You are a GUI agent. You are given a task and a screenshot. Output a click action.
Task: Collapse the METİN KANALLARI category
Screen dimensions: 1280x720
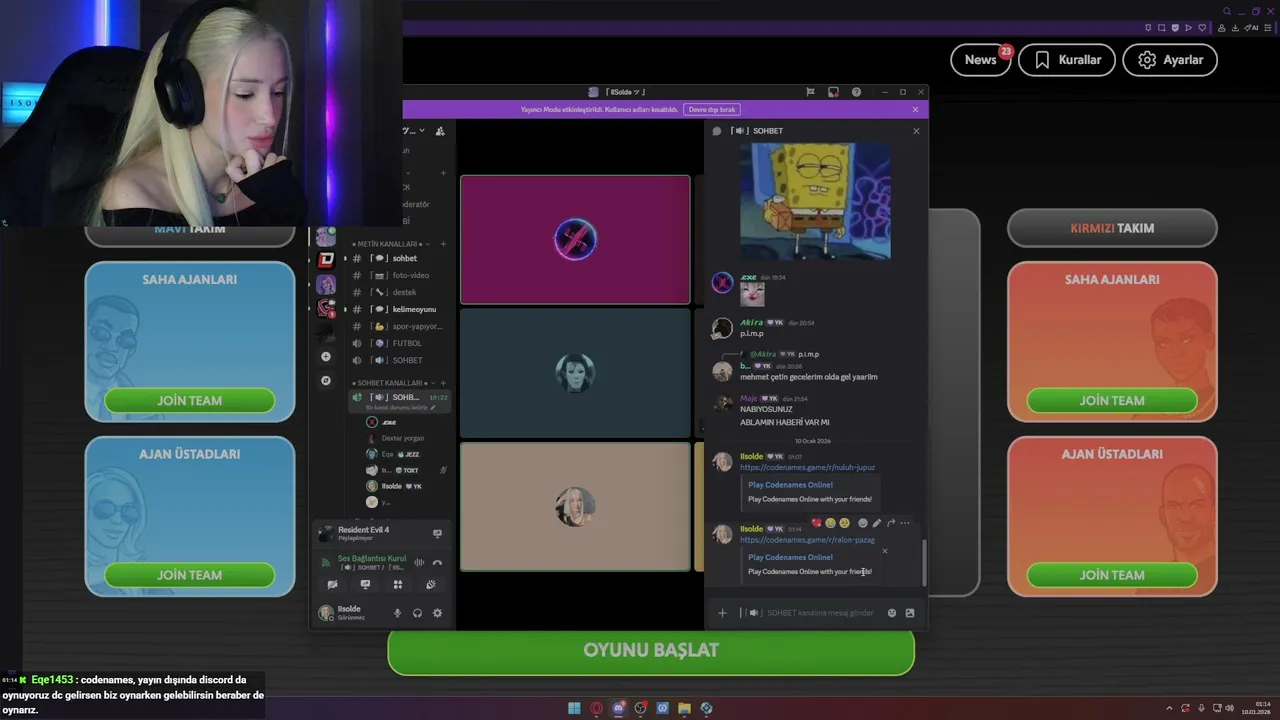[387, 244]
